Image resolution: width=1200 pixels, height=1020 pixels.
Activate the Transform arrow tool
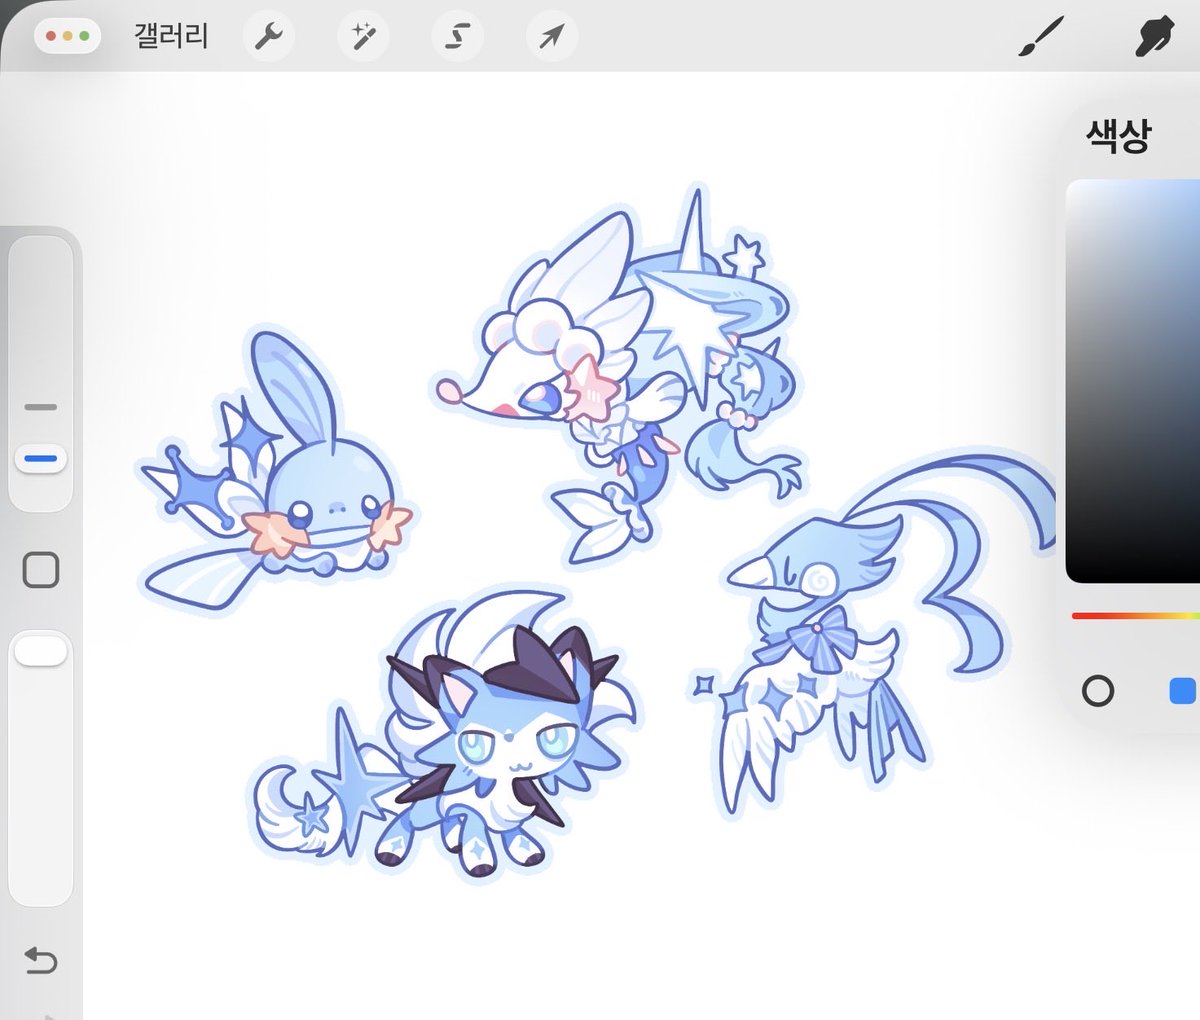click(x=551, y=37)
